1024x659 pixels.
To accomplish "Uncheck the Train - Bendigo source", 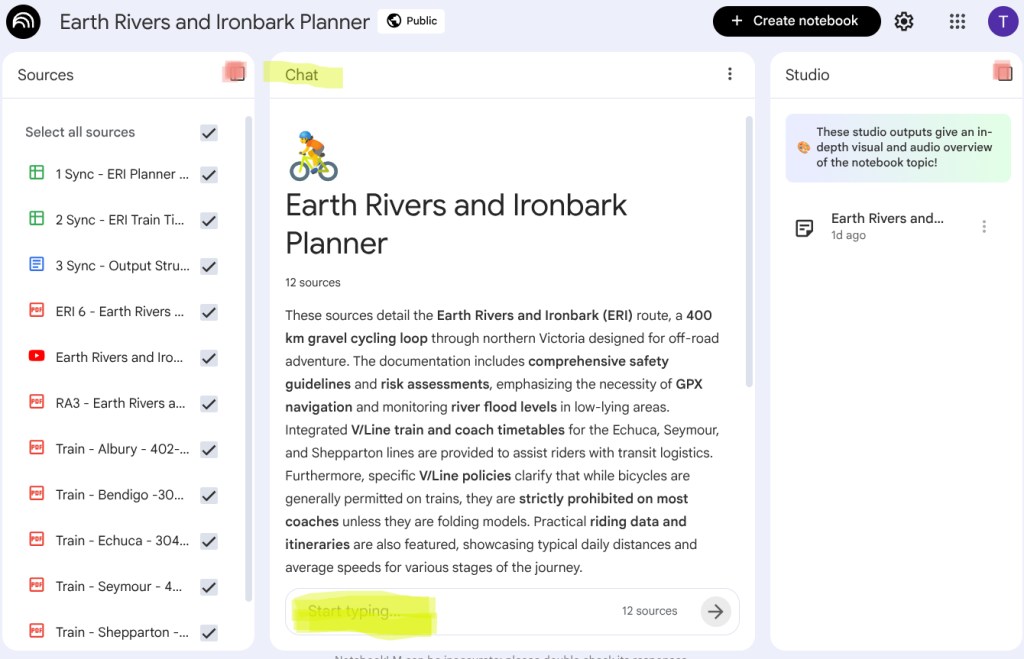I will coord(209,495).
